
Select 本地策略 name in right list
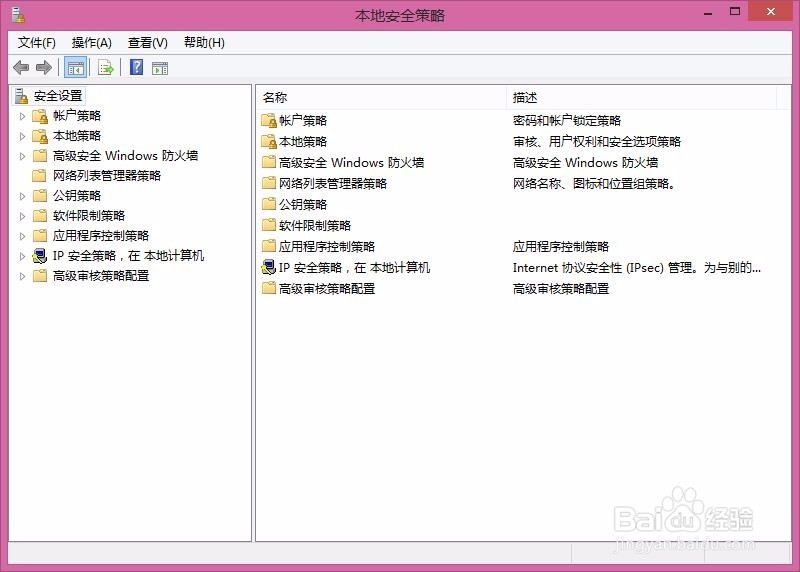pyautogui.click(x=303, y=141)
